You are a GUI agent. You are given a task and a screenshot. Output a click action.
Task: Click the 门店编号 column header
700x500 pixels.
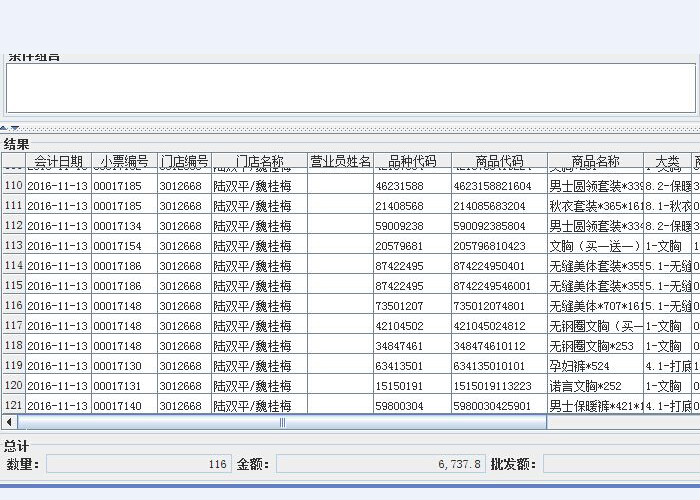184,162
